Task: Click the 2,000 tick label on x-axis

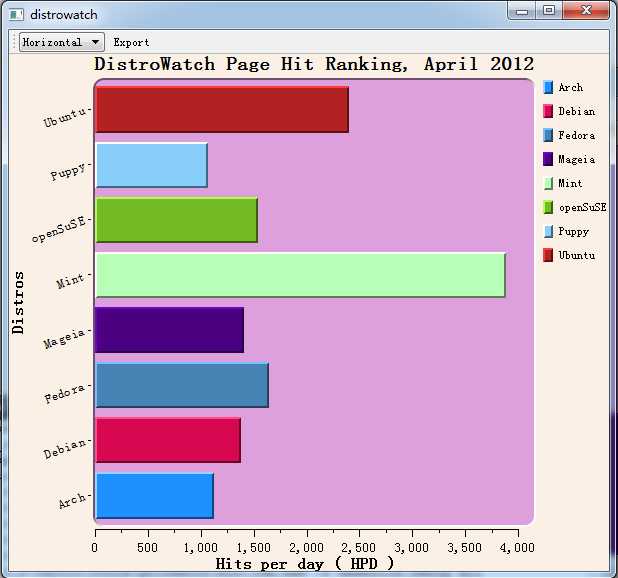Action: tap(306, 548)
